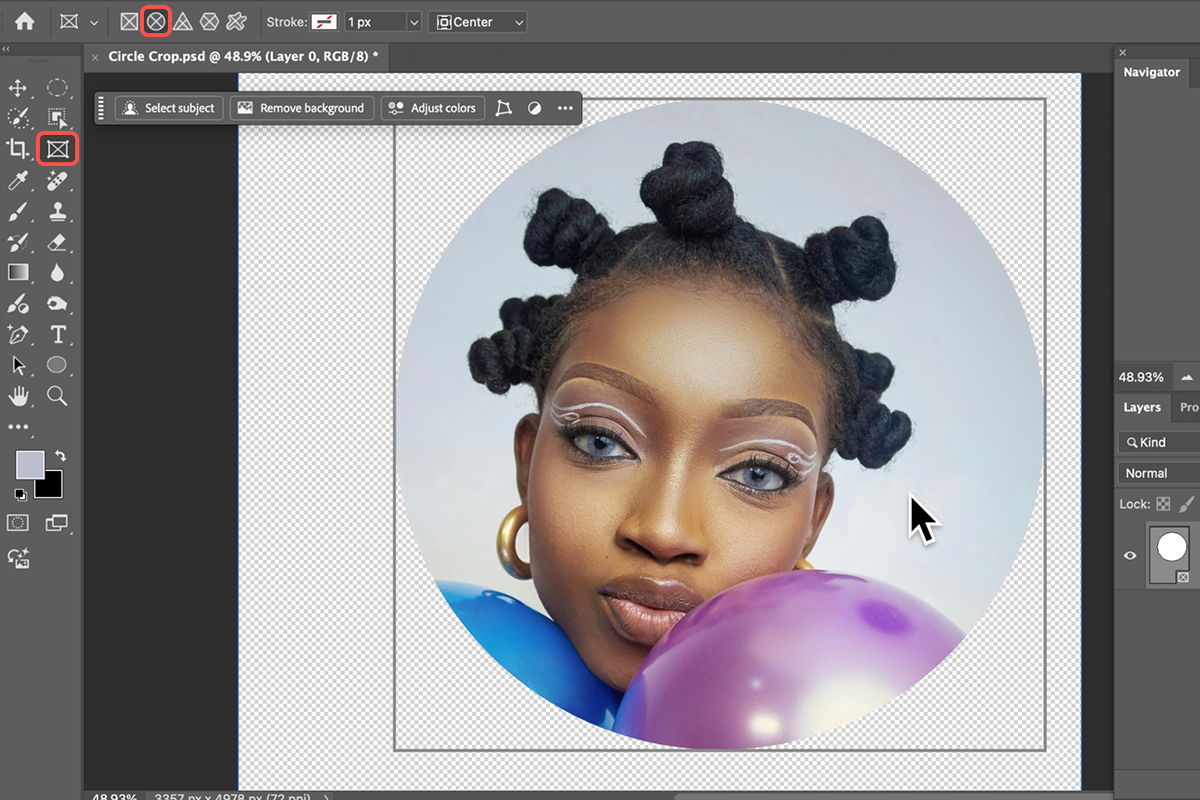Select the Frame tool in the toolbar
The width and height of the screenshot is (1200, 800).
click(x=58, y=149)
